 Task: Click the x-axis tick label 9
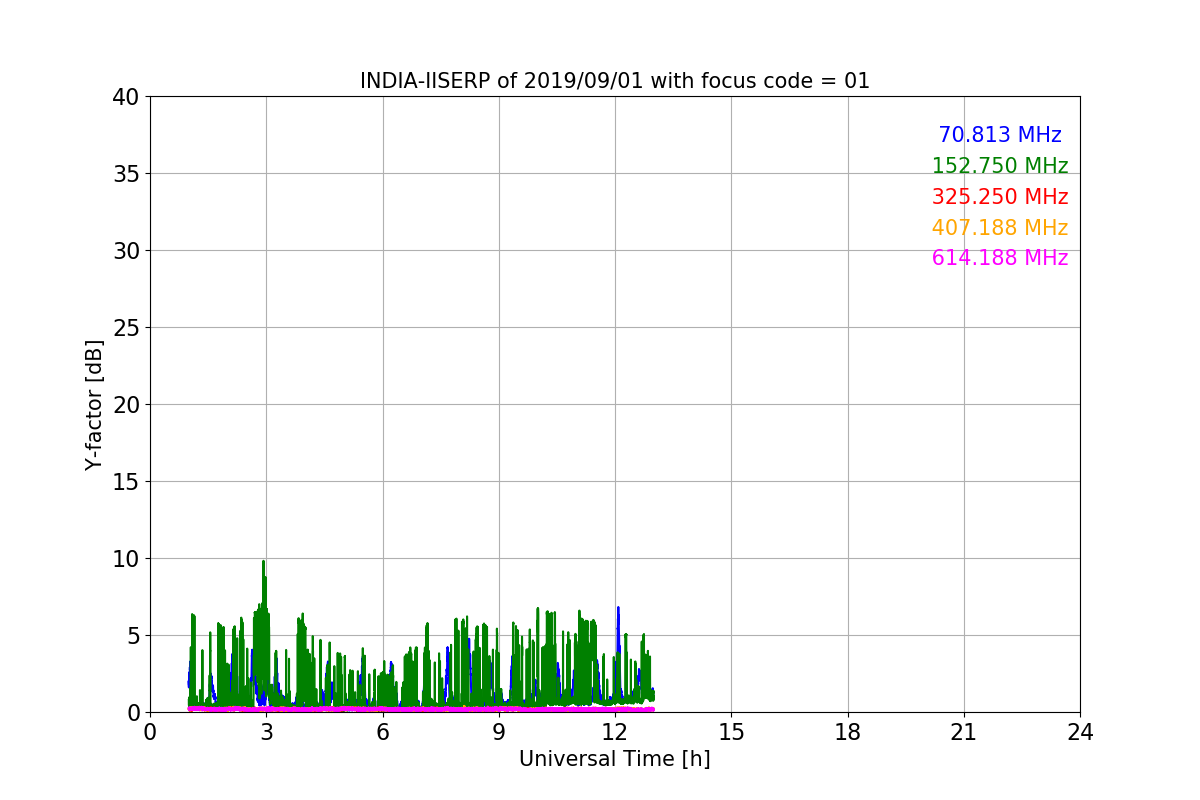pyautogui.click(x=499, y=732)
